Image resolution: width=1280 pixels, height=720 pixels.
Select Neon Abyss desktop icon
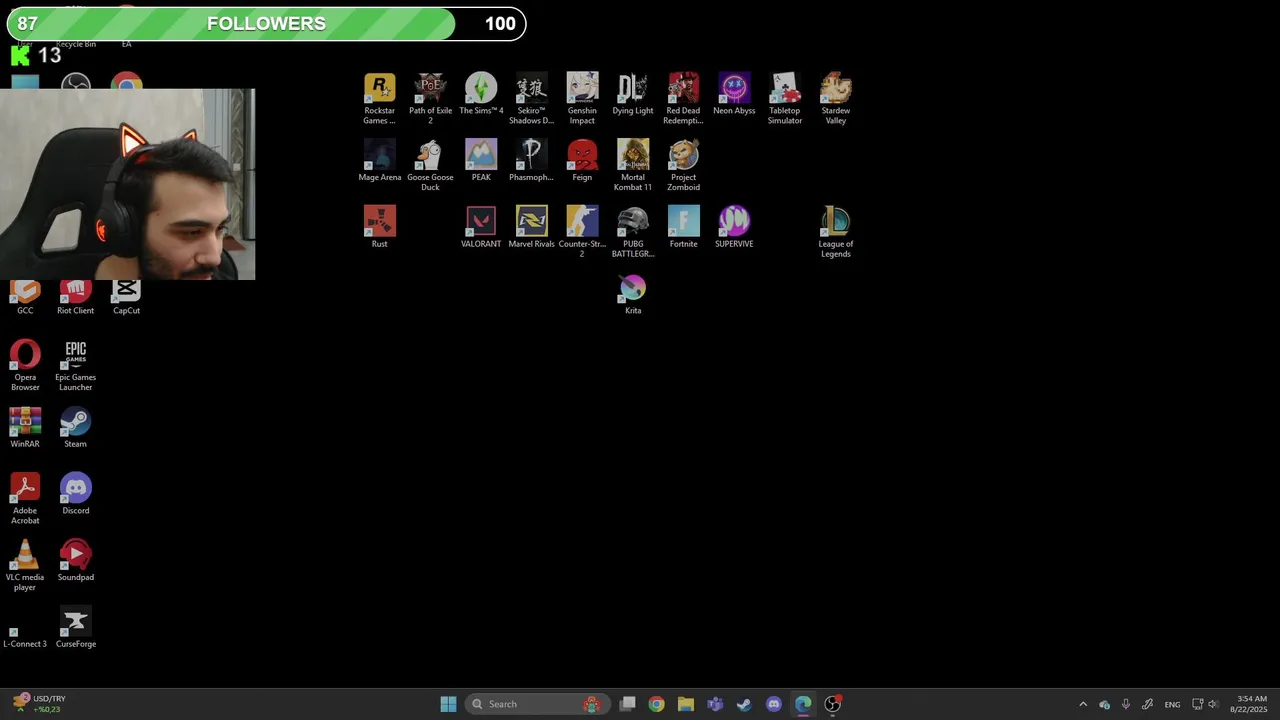(734, 94)
